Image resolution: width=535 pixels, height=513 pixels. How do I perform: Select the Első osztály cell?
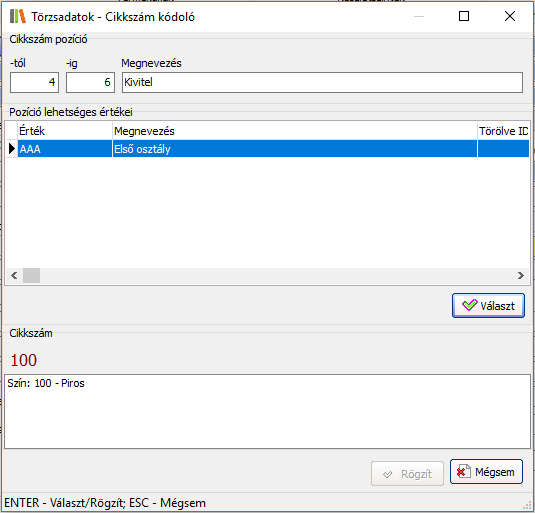295,149
